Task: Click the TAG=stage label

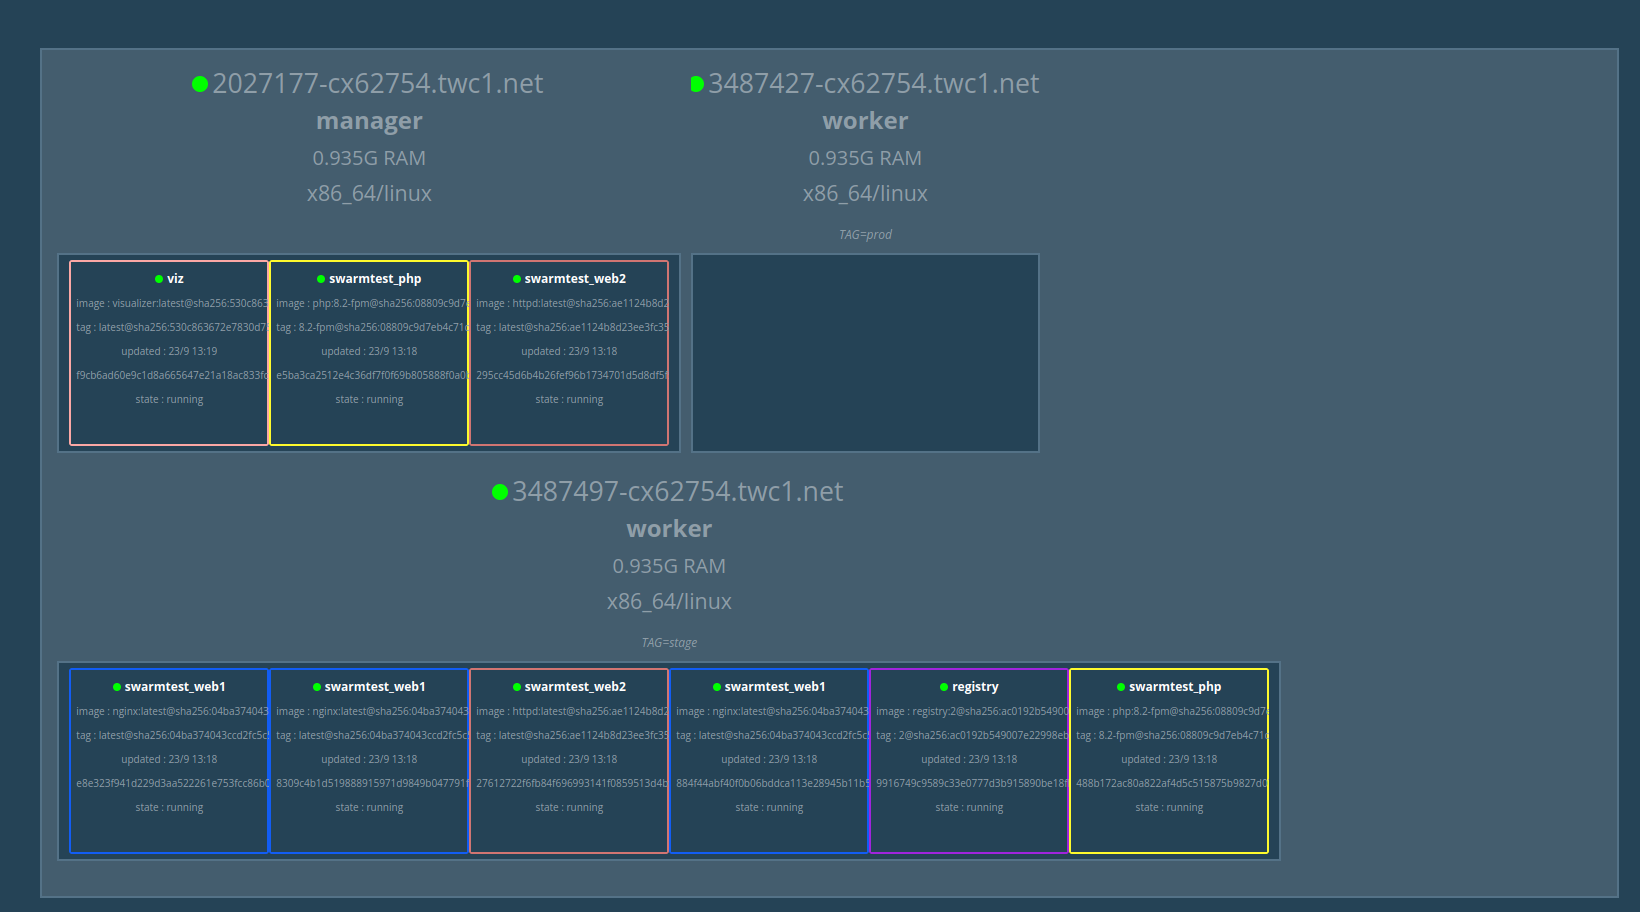Action: pos(669,643)
